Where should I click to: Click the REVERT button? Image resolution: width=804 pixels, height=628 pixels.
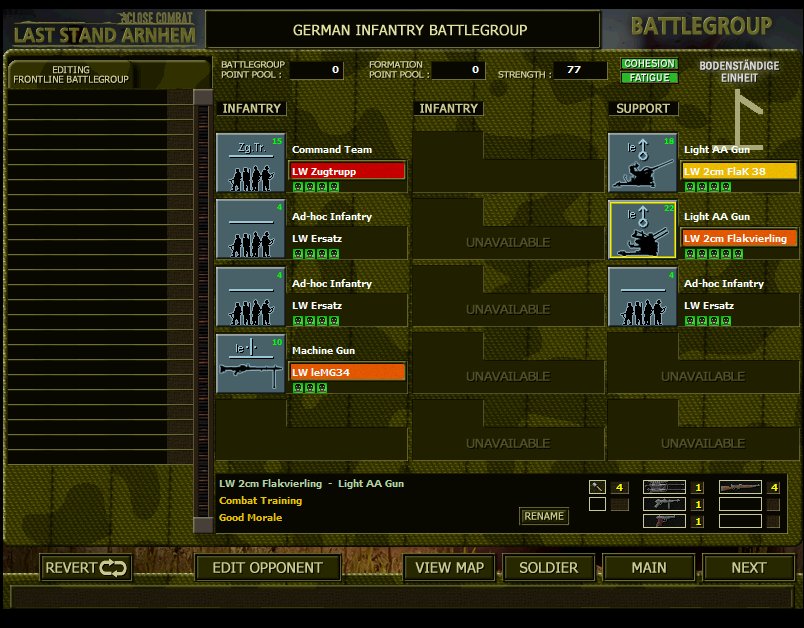[86, 568]
